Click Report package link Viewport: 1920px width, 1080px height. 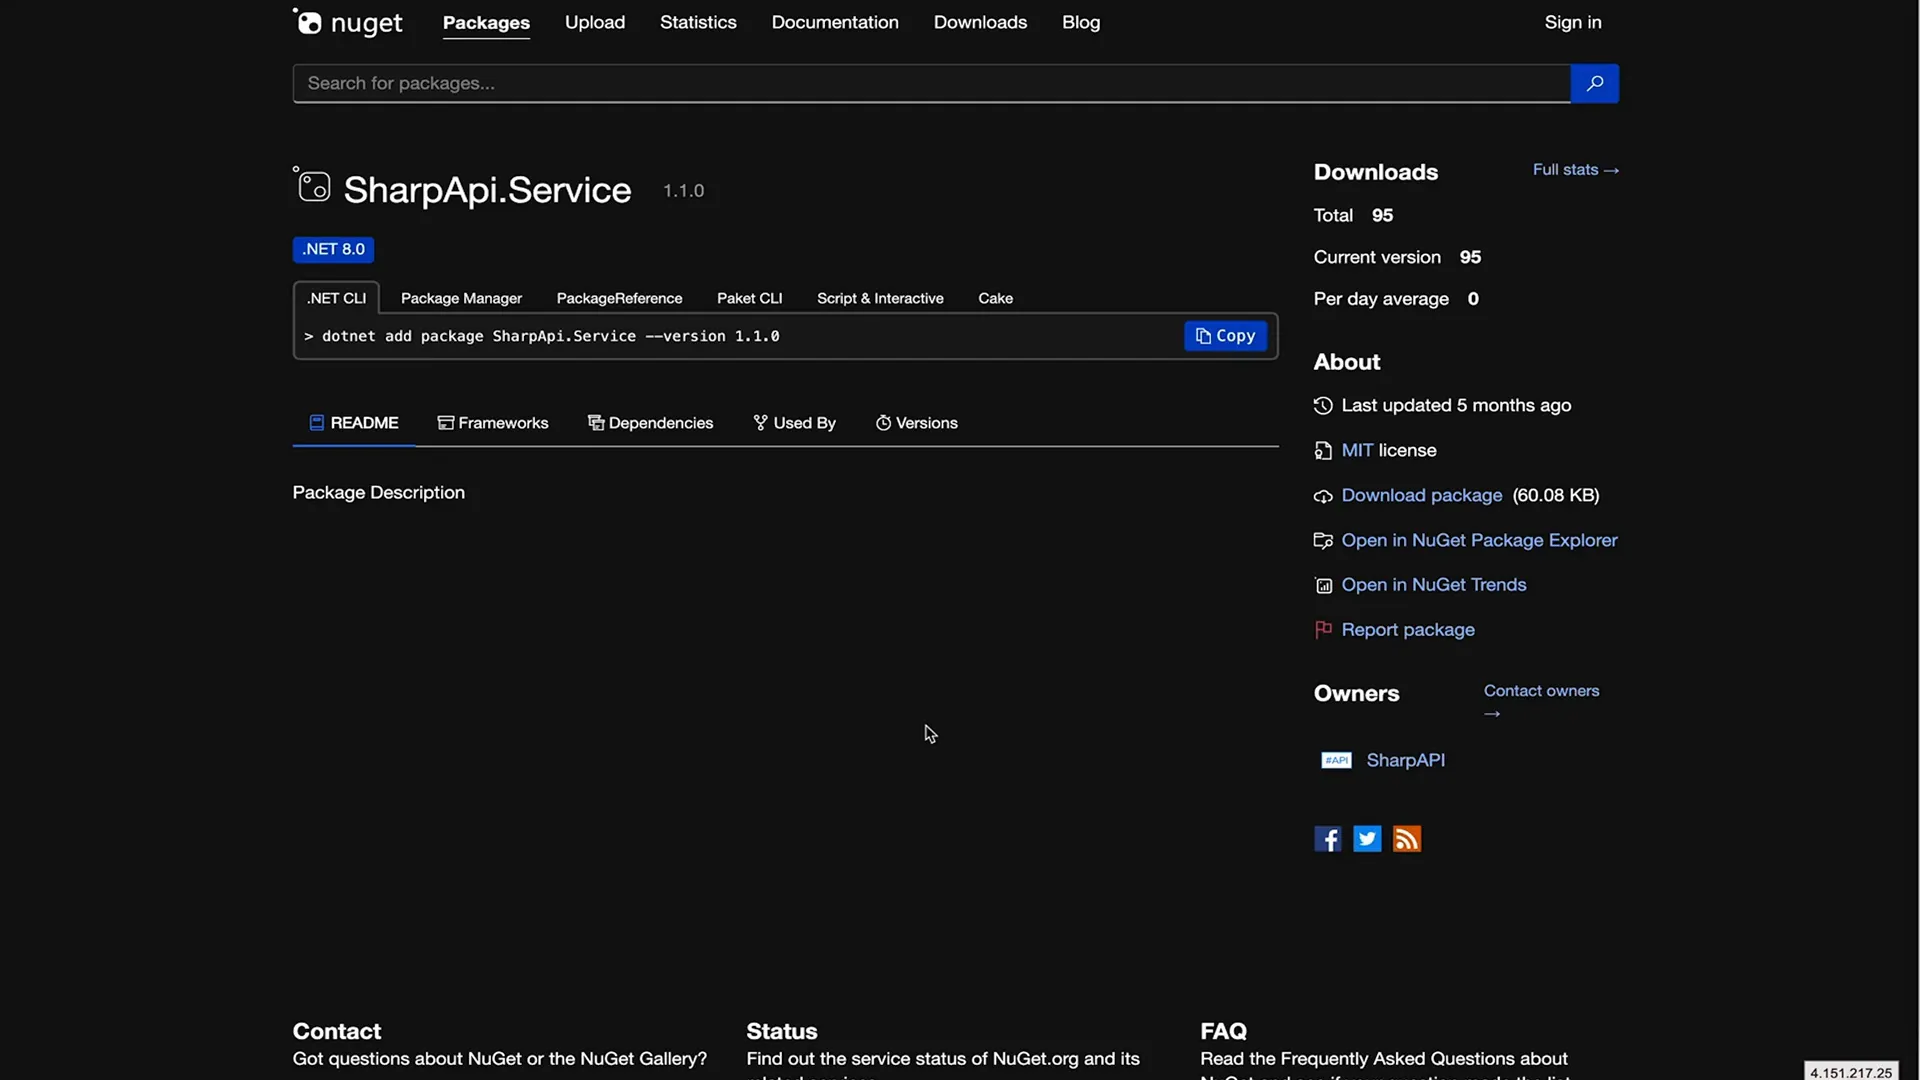click(1407, 630)
